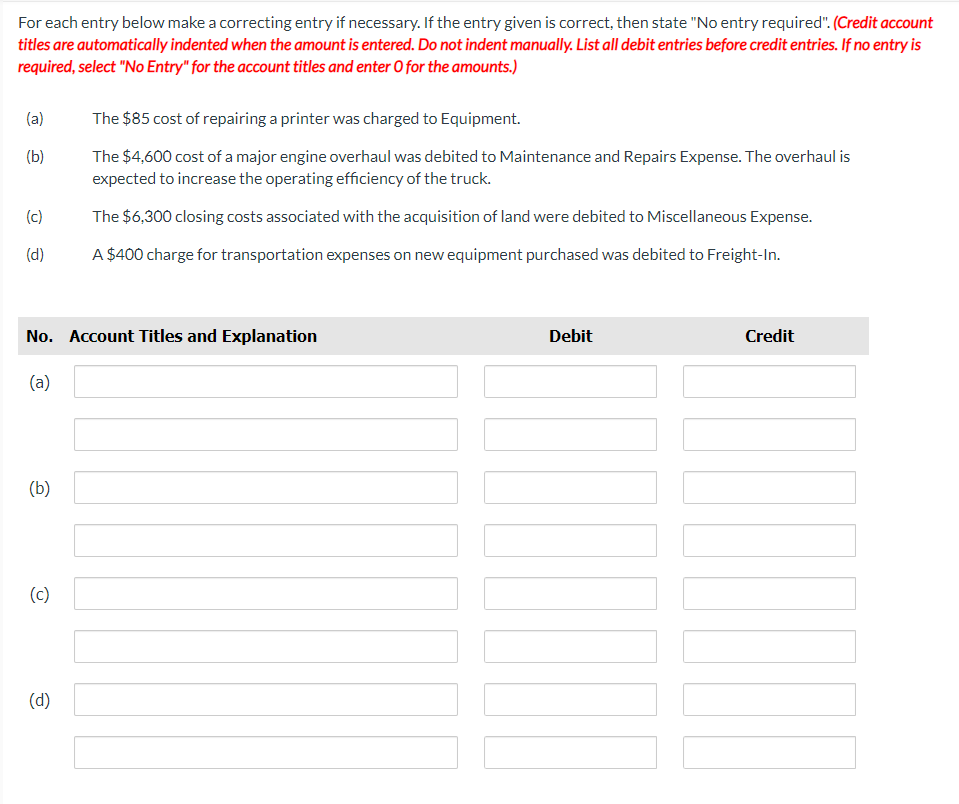Select the first debit field for entry (b)
Viewport: 959px width, 804px height.
coord(569,487)
